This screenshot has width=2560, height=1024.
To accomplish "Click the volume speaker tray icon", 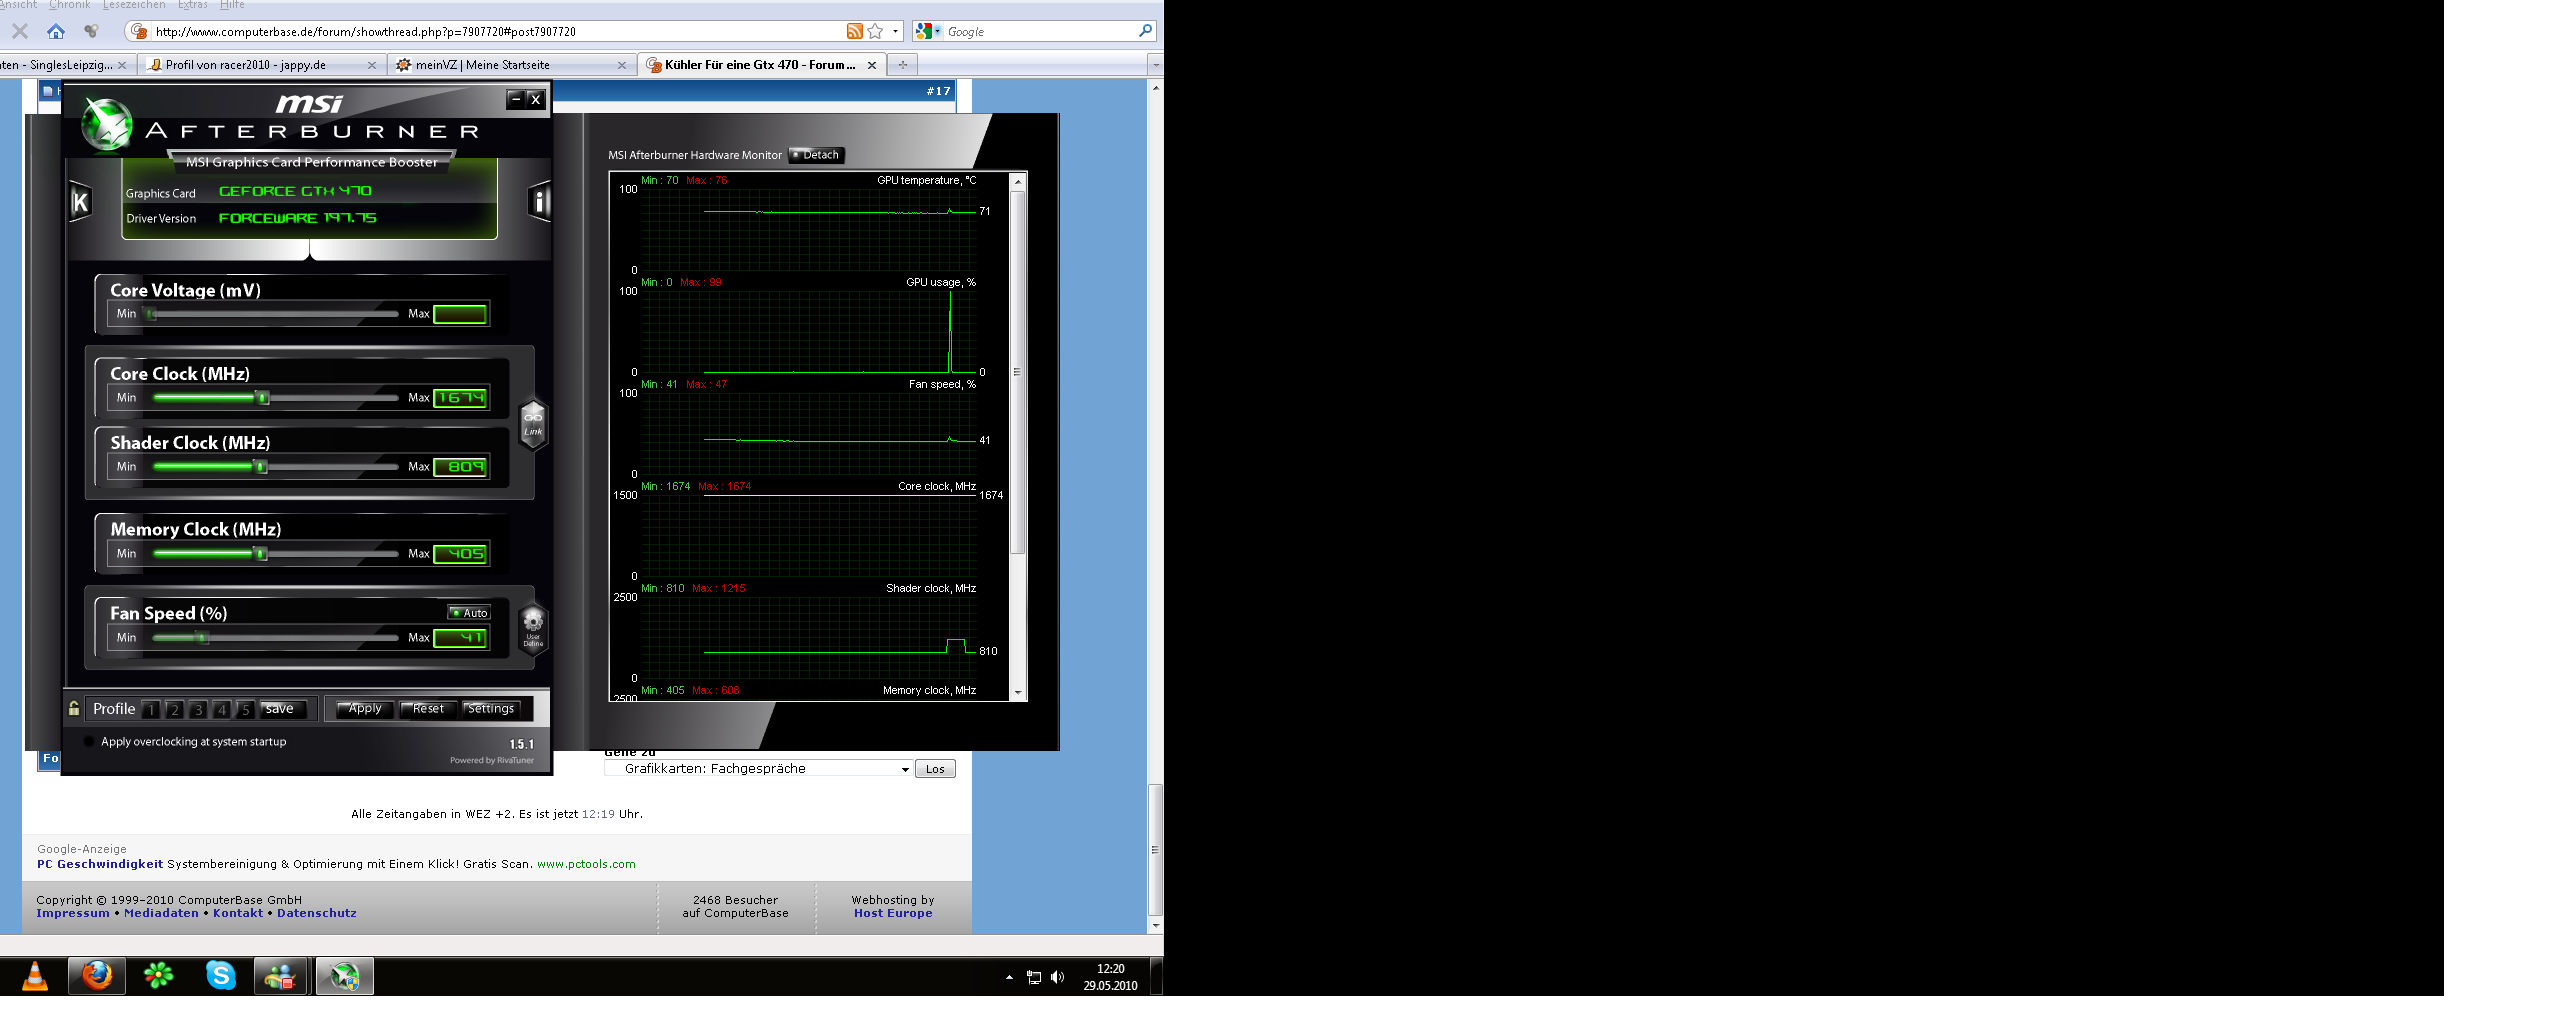I will (1058, 977).
